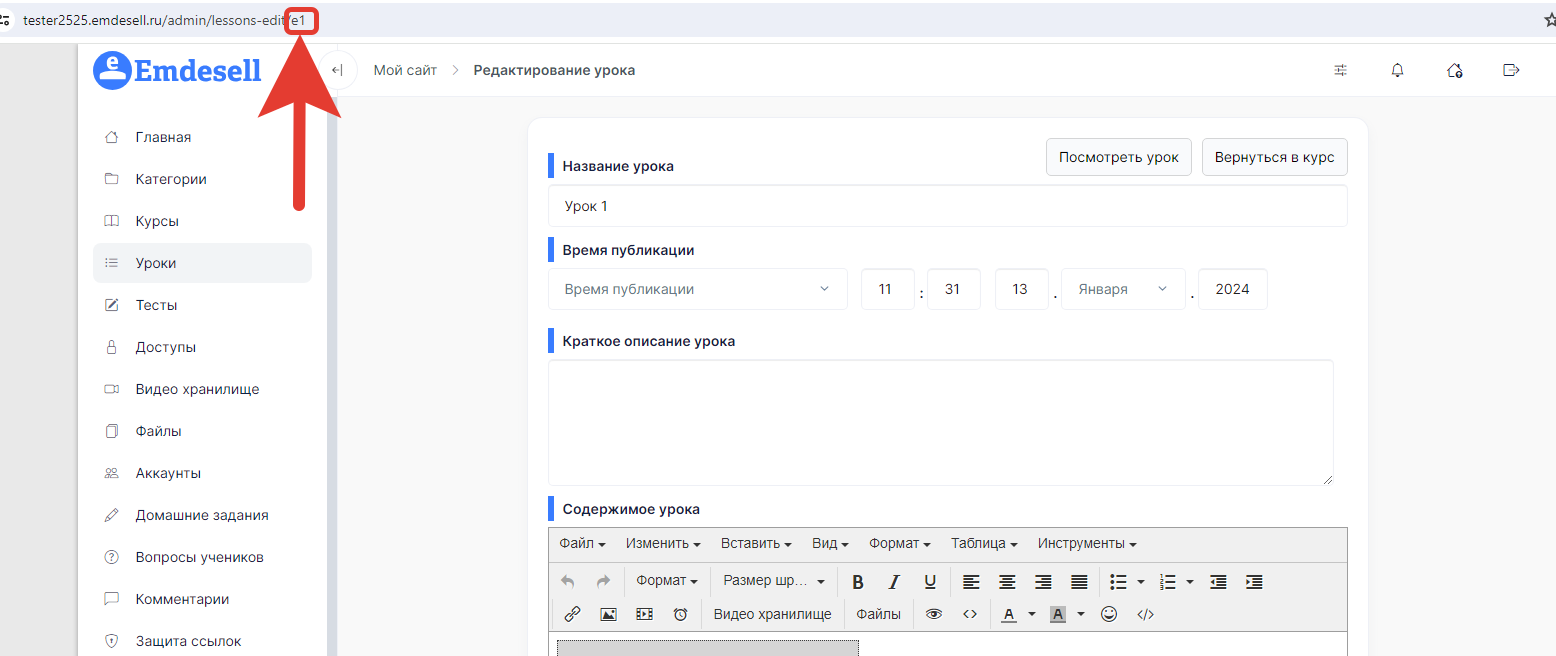Image resolution: width=1556 pixels, height=656 pixels.
Task: Open the Формат style dropdown in toolbar
Action: tap(667, 581)
